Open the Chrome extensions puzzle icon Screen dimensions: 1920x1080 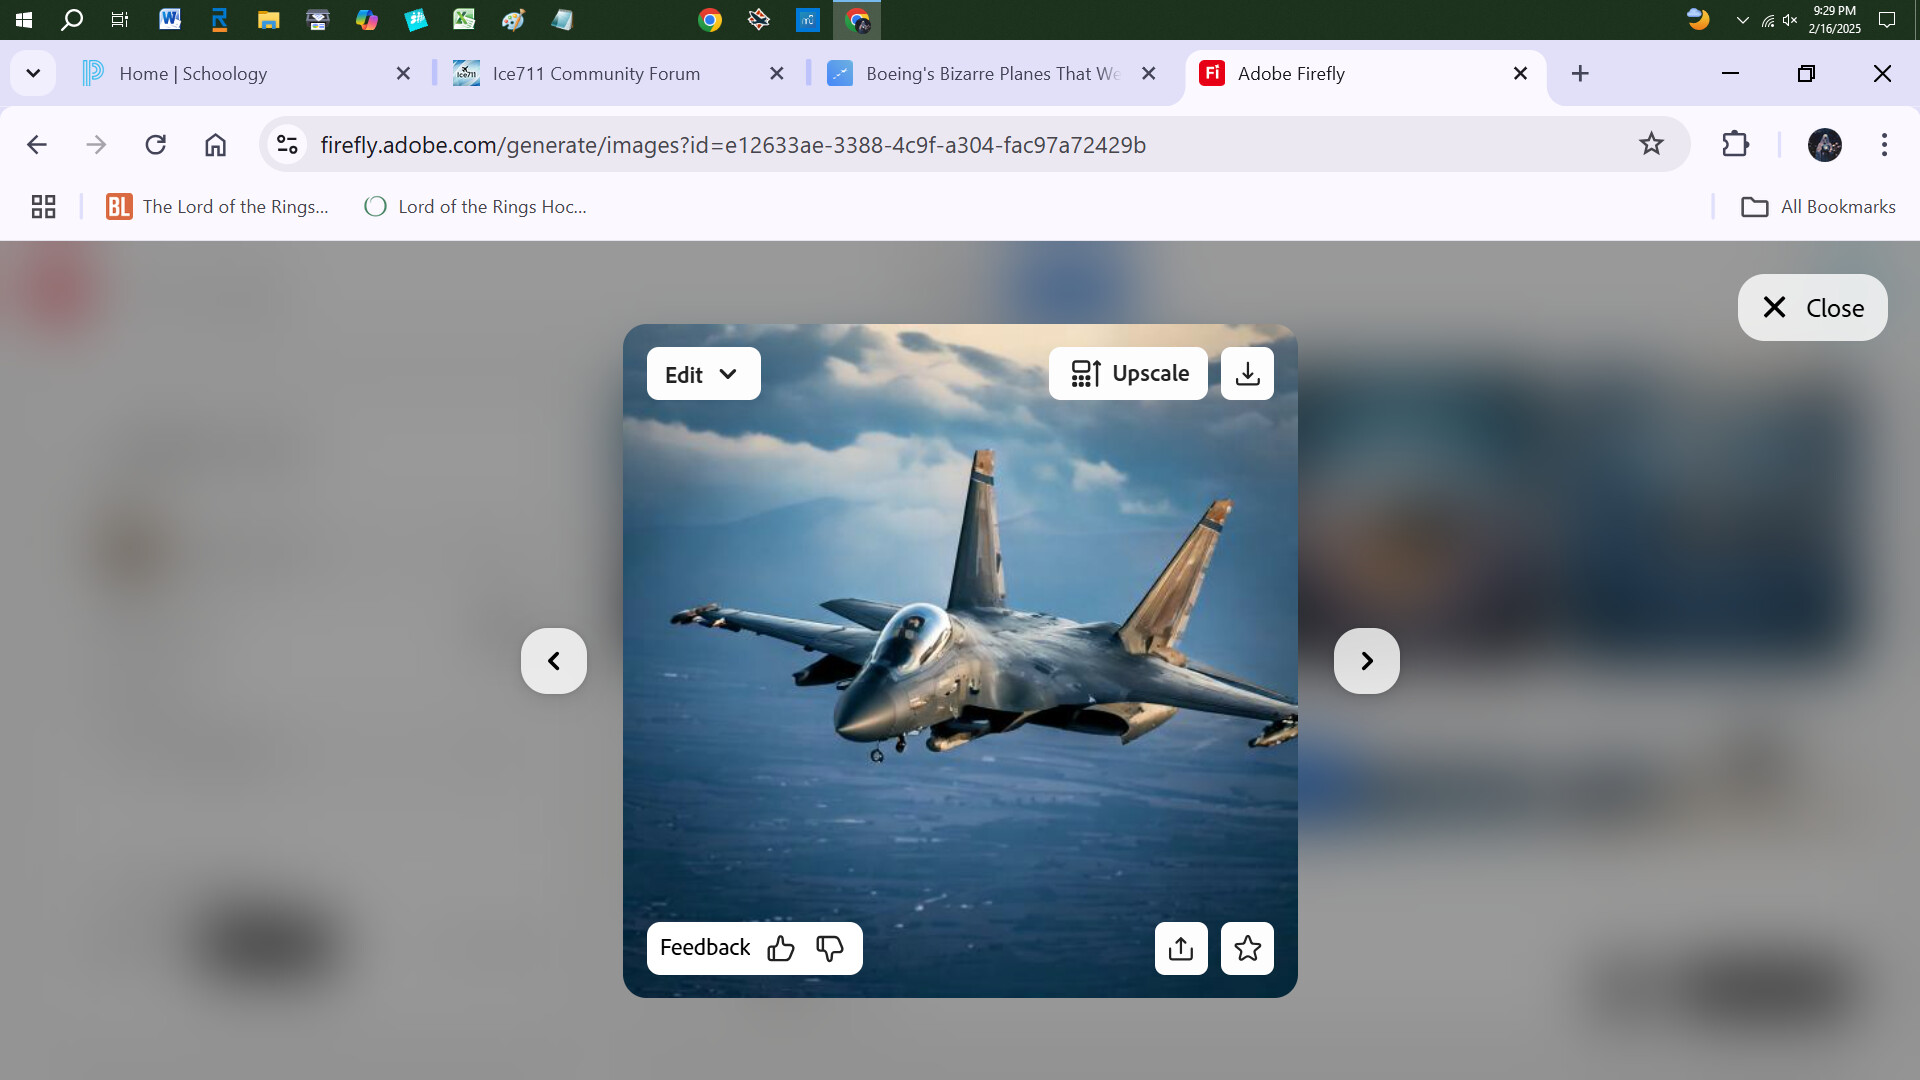click(x=1735, y=145)
